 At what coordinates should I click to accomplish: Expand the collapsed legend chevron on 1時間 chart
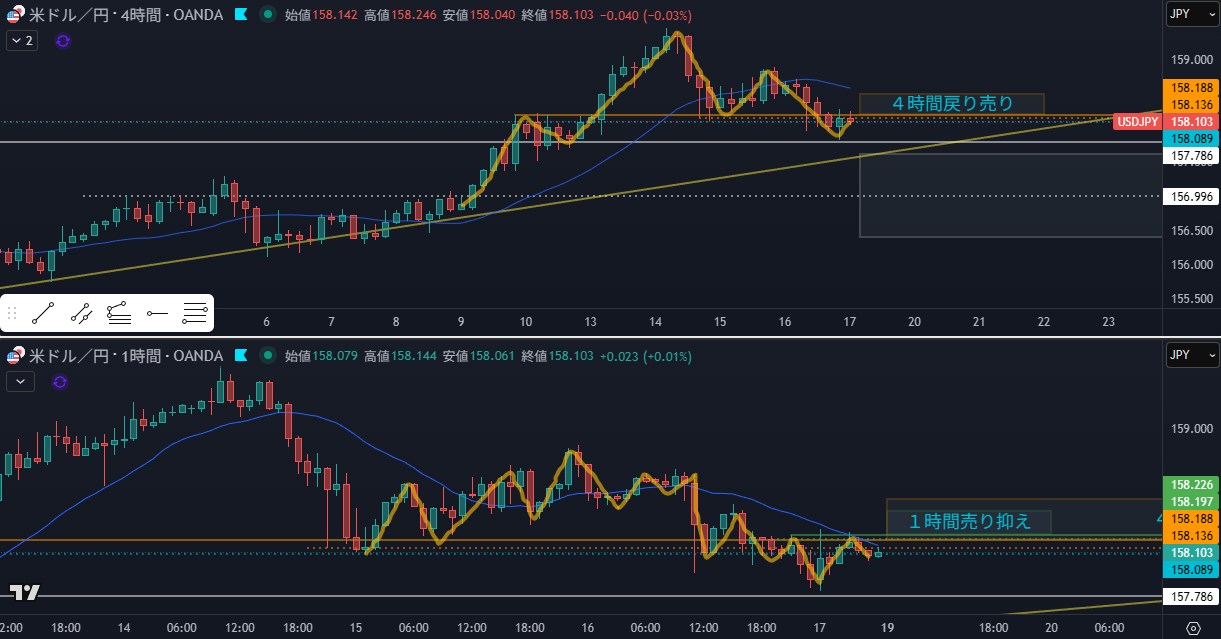tap(20, 381)
